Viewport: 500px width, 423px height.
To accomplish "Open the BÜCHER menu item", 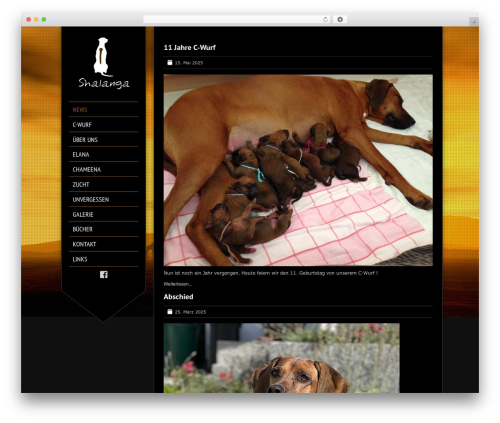I will point(82,229).
